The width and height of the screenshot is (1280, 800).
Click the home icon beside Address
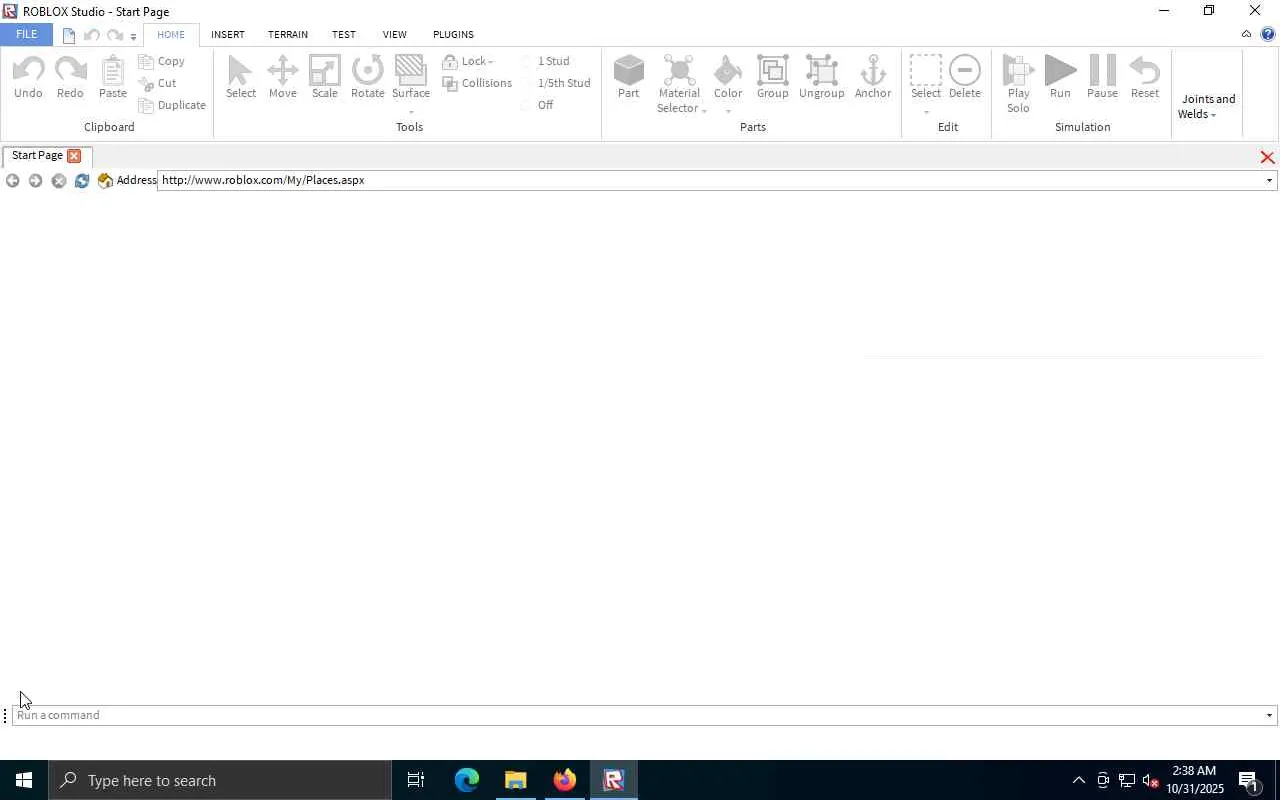click(x=105, y=181)
